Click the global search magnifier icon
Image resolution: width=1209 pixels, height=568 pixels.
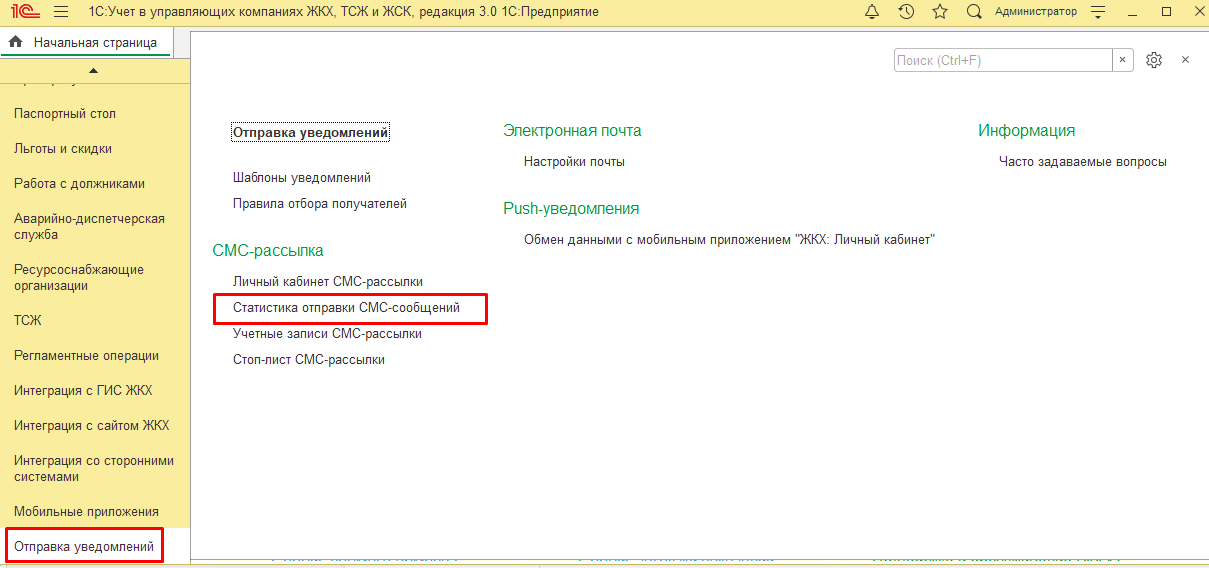pyautogui.click(x=974, y=12)
